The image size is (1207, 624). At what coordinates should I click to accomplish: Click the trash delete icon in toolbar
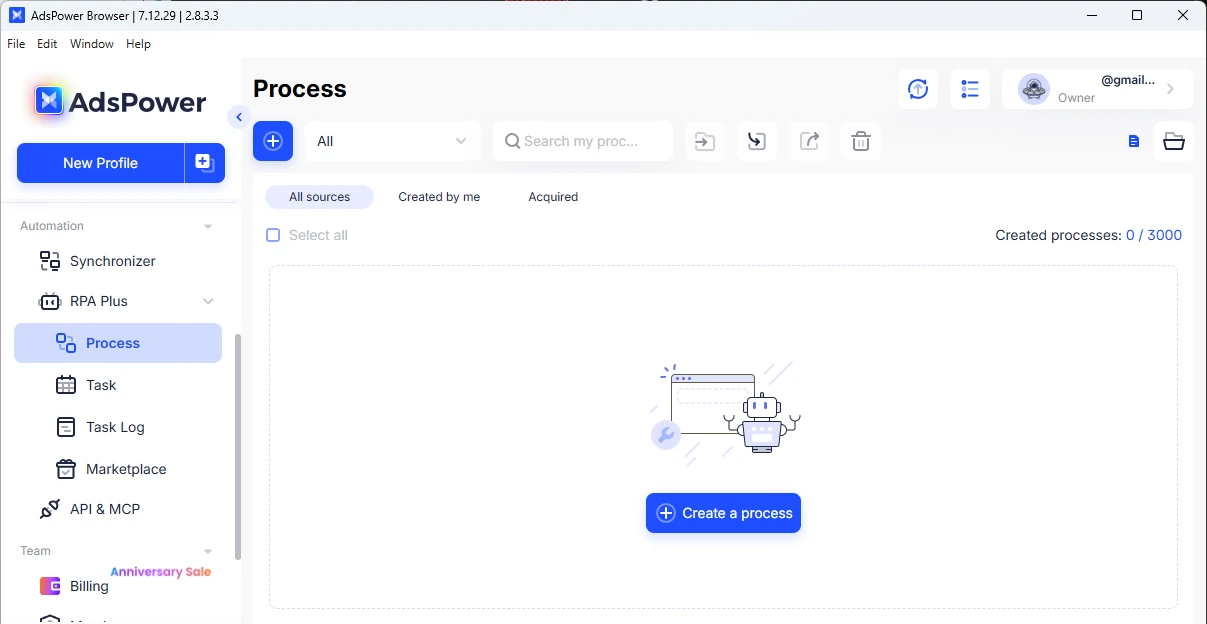pos(860,141)
